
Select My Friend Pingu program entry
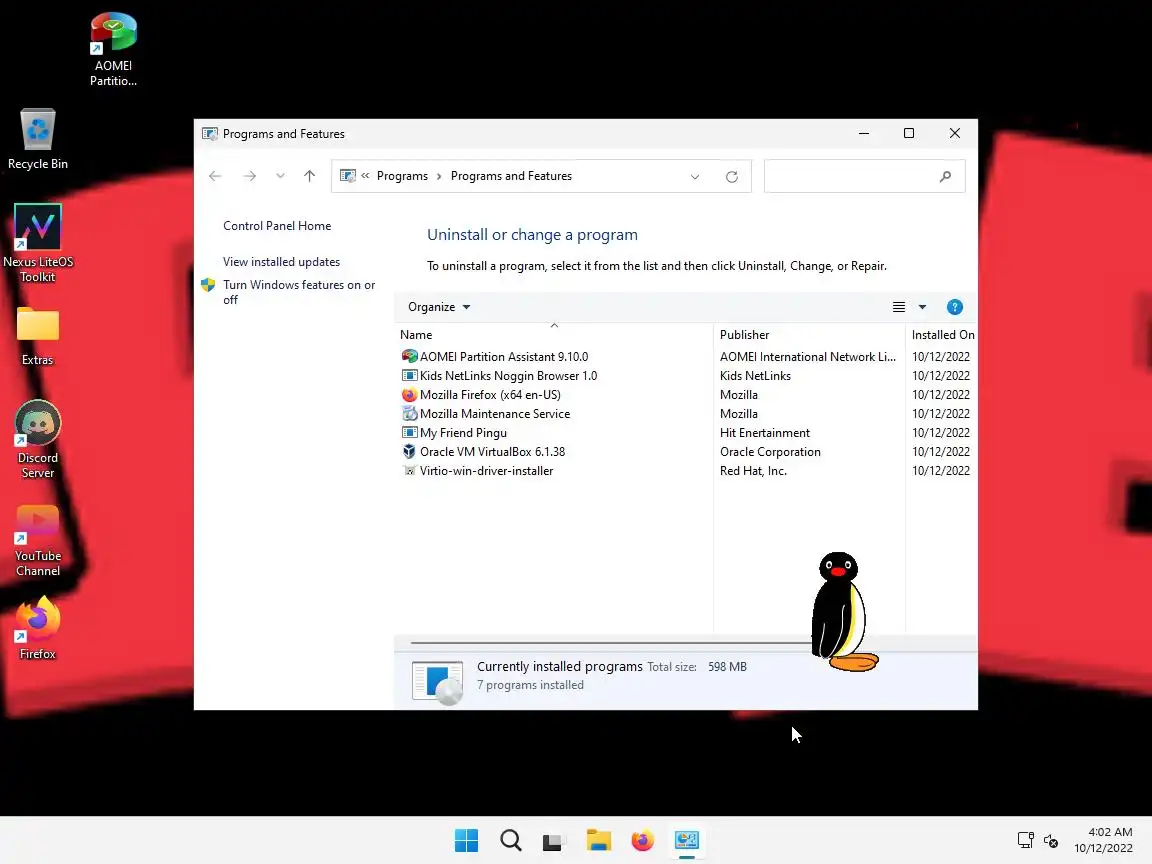click(463, 433)
